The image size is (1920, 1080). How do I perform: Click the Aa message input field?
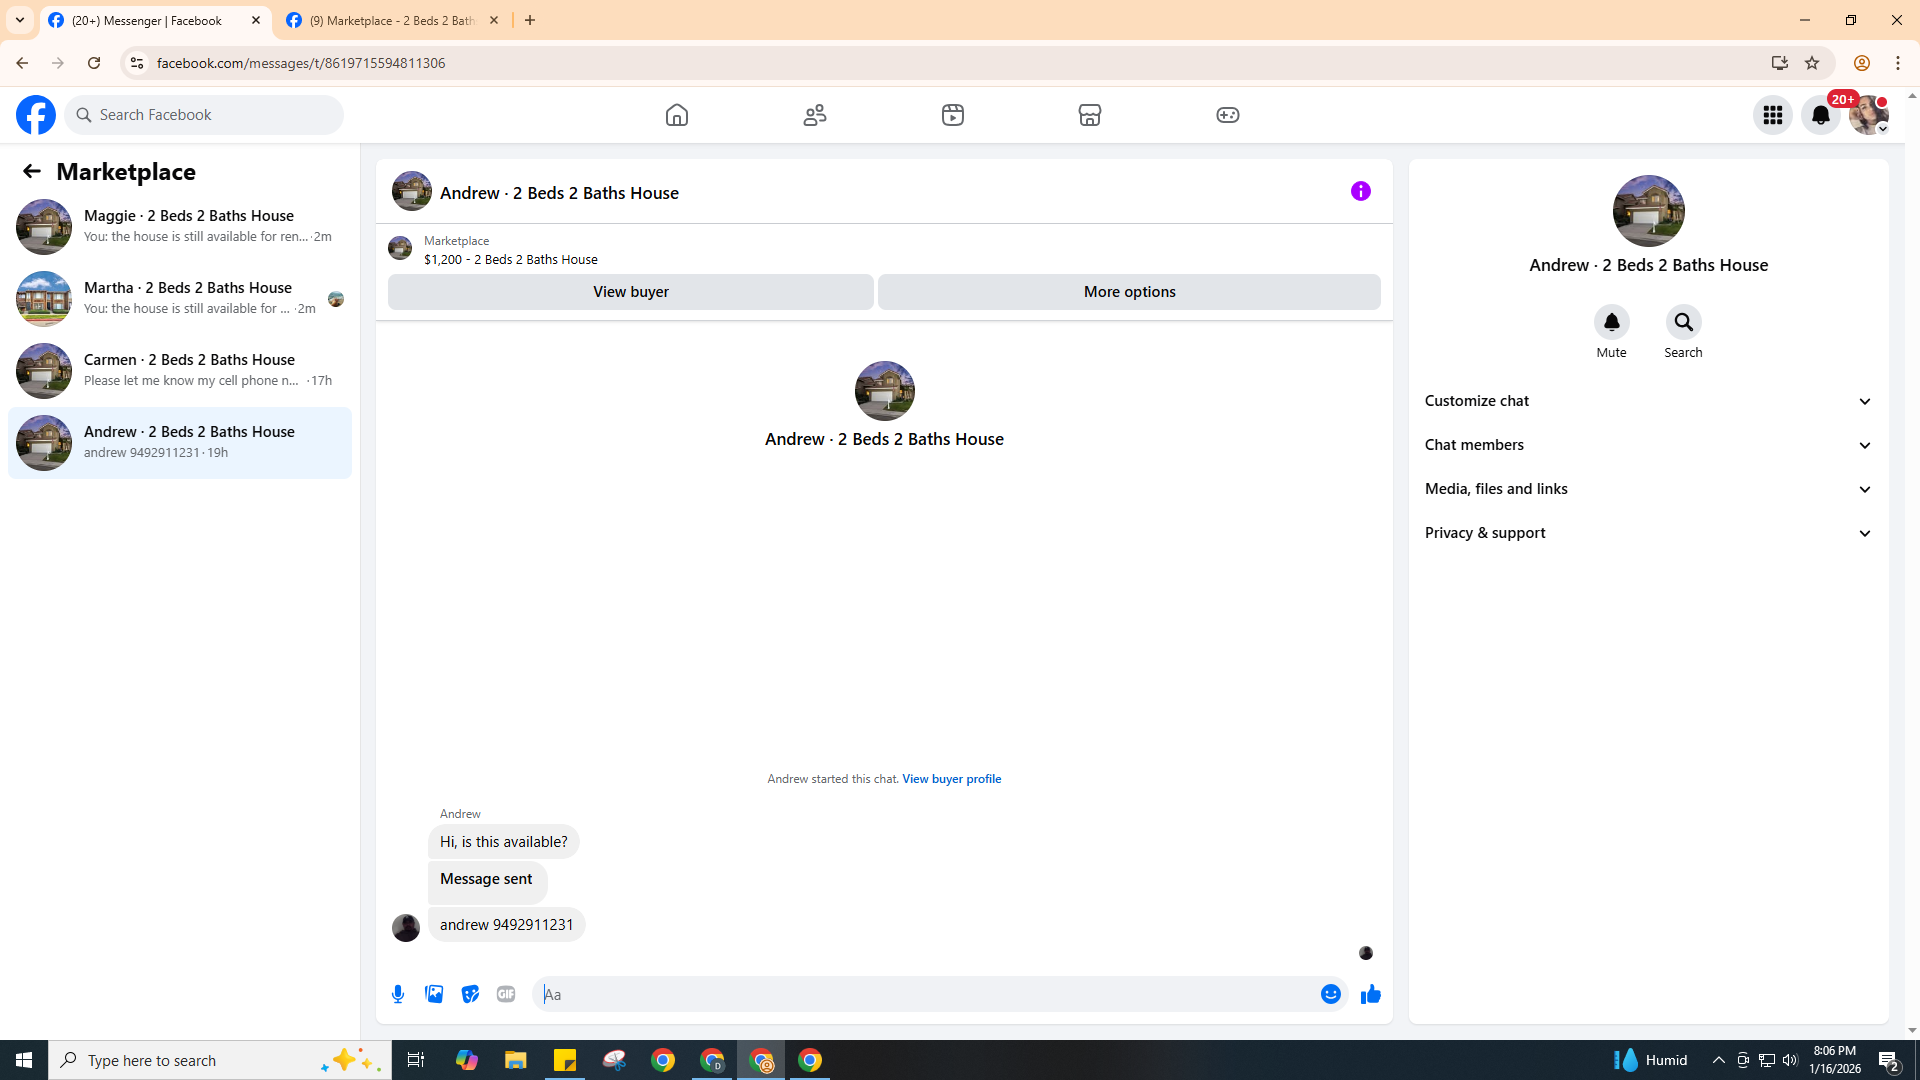tap(925, 994)
